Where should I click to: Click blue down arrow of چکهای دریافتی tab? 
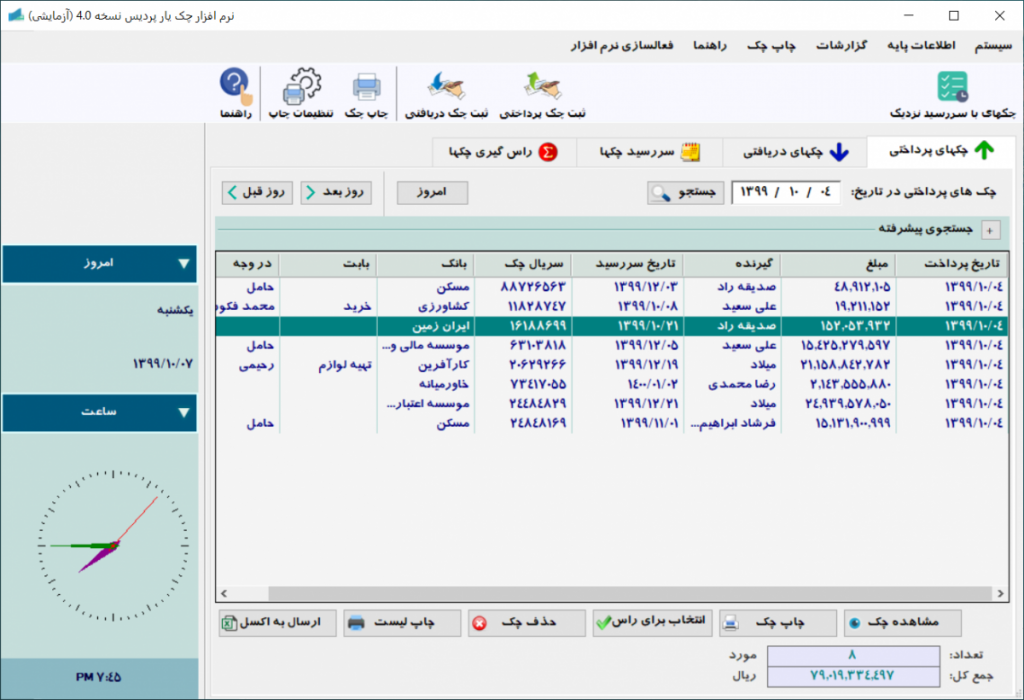[x=839, y=152]
